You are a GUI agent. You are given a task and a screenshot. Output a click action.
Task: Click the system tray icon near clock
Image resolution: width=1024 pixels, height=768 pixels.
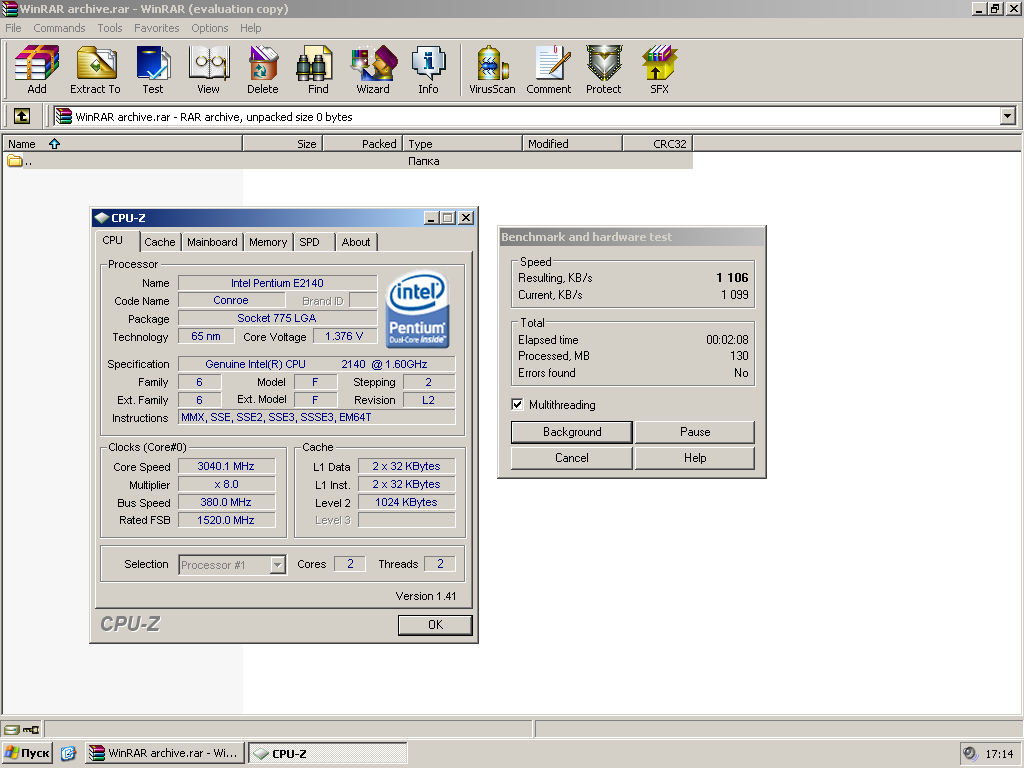[x=970, y=754]
